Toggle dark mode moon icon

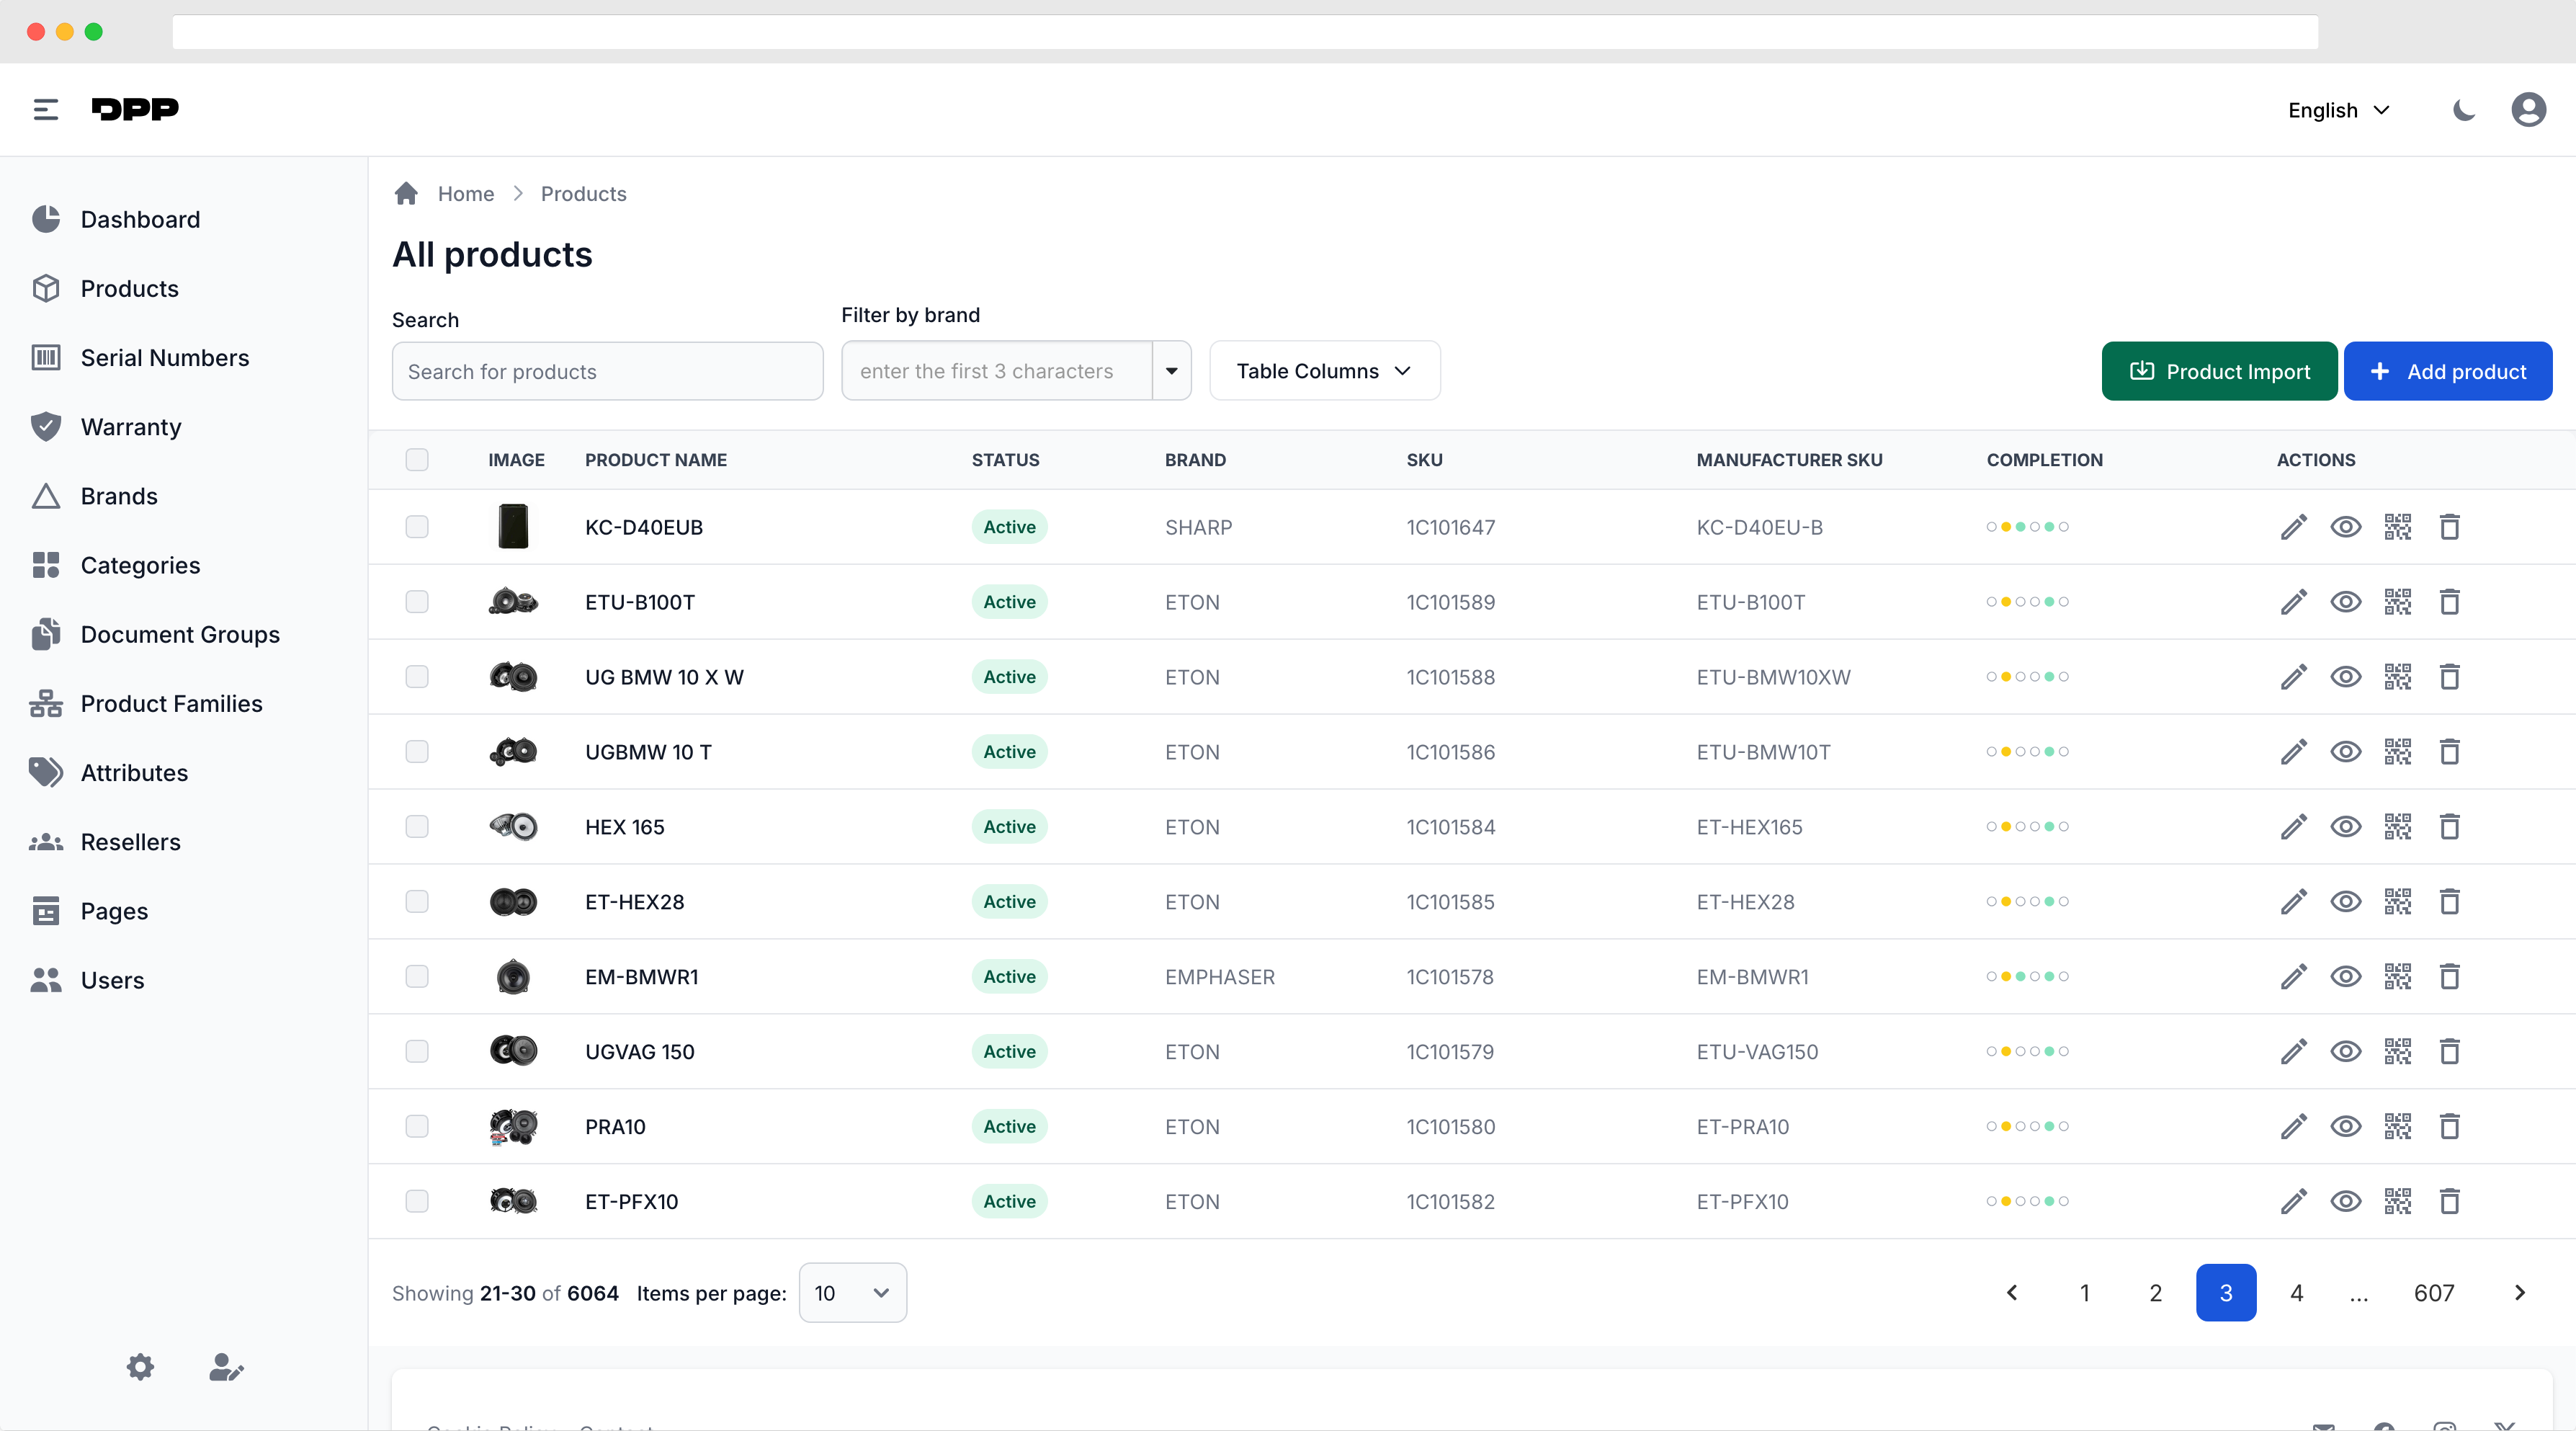point(2463,110)
